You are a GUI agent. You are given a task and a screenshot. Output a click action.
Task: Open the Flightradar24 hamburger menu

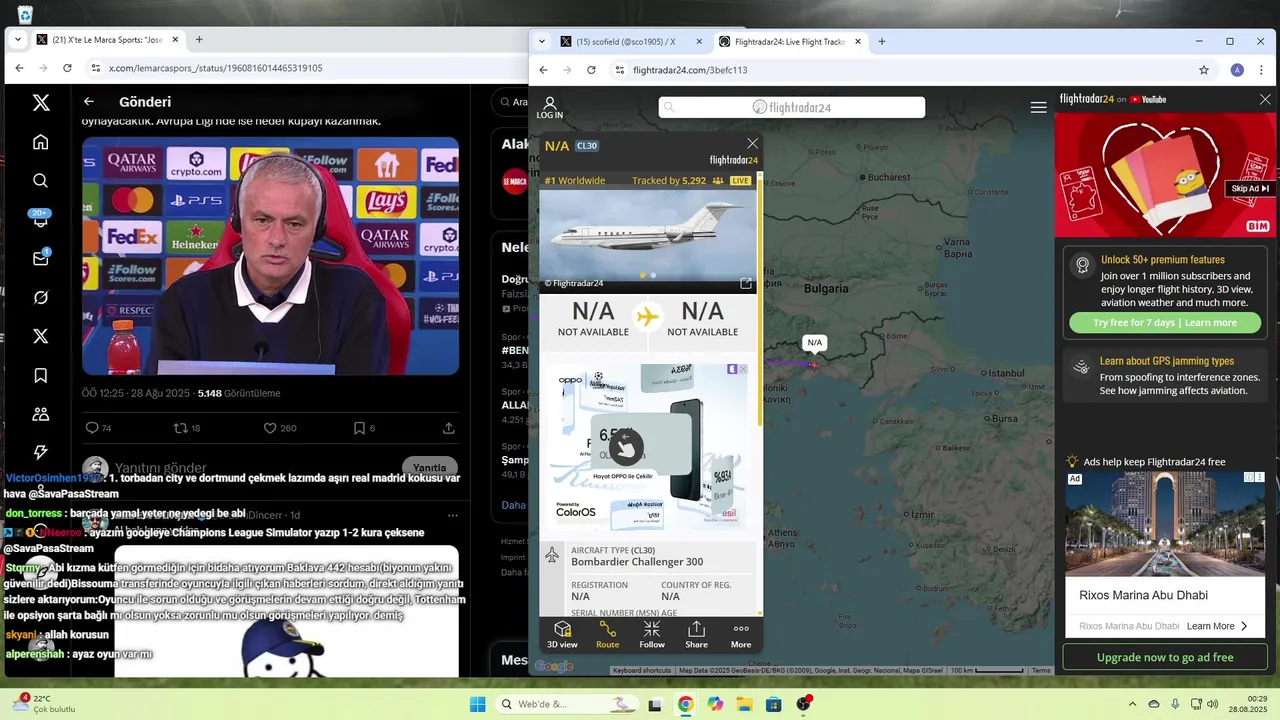1039,107
